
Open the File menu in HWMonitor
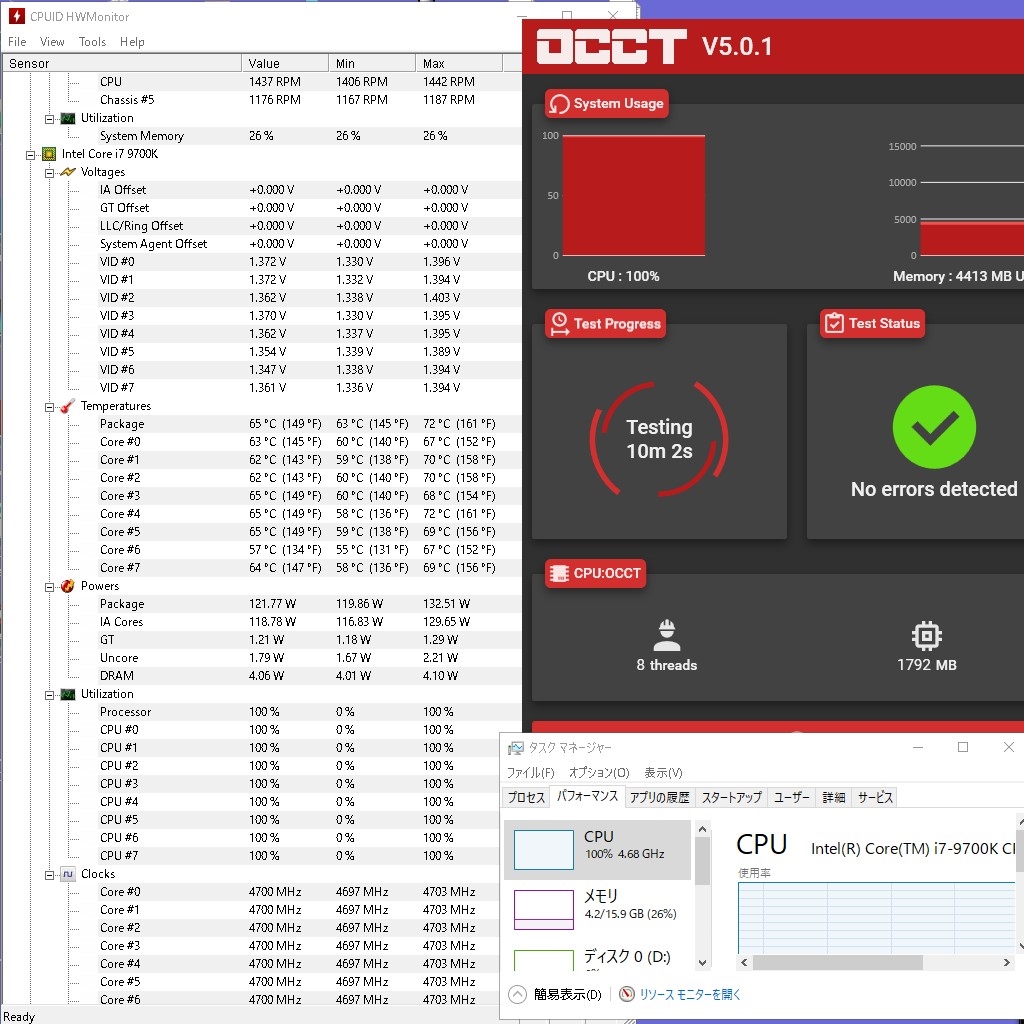[x=17, y=42]
